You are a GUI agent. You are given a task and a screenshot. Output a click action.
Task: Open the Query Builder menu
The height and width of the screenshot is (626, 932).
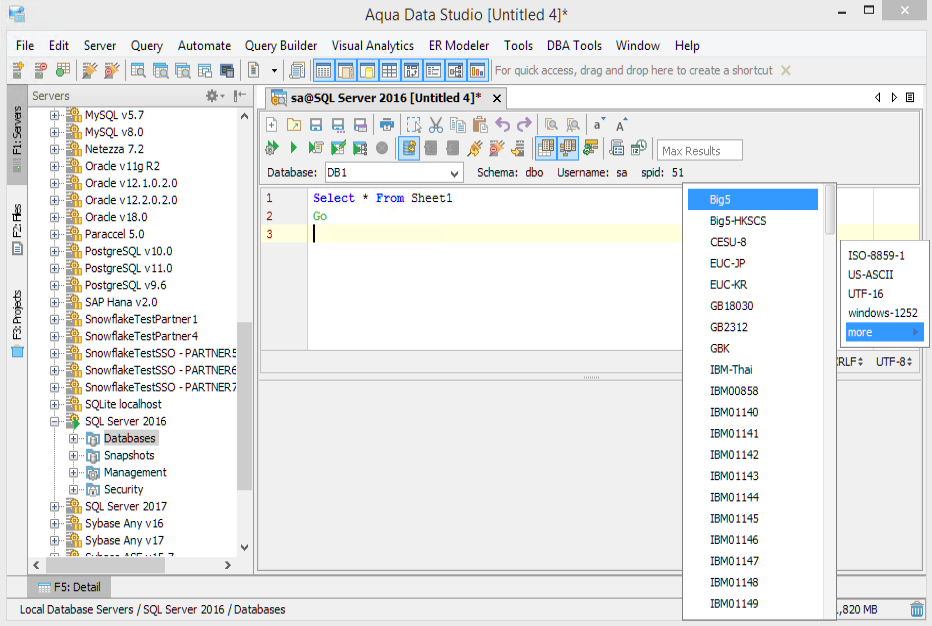point(281,45)
